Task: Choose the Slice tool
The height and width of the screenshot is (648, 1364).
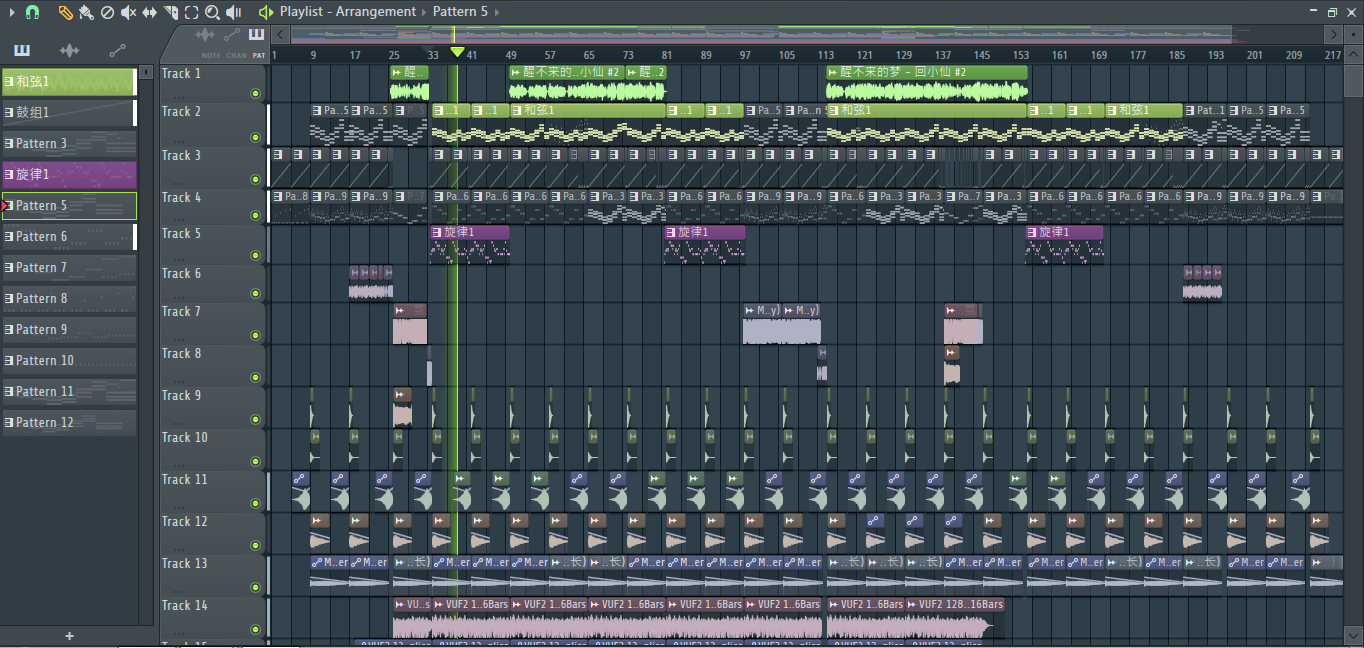Action: pyautogui.click(x=170, y=12)
